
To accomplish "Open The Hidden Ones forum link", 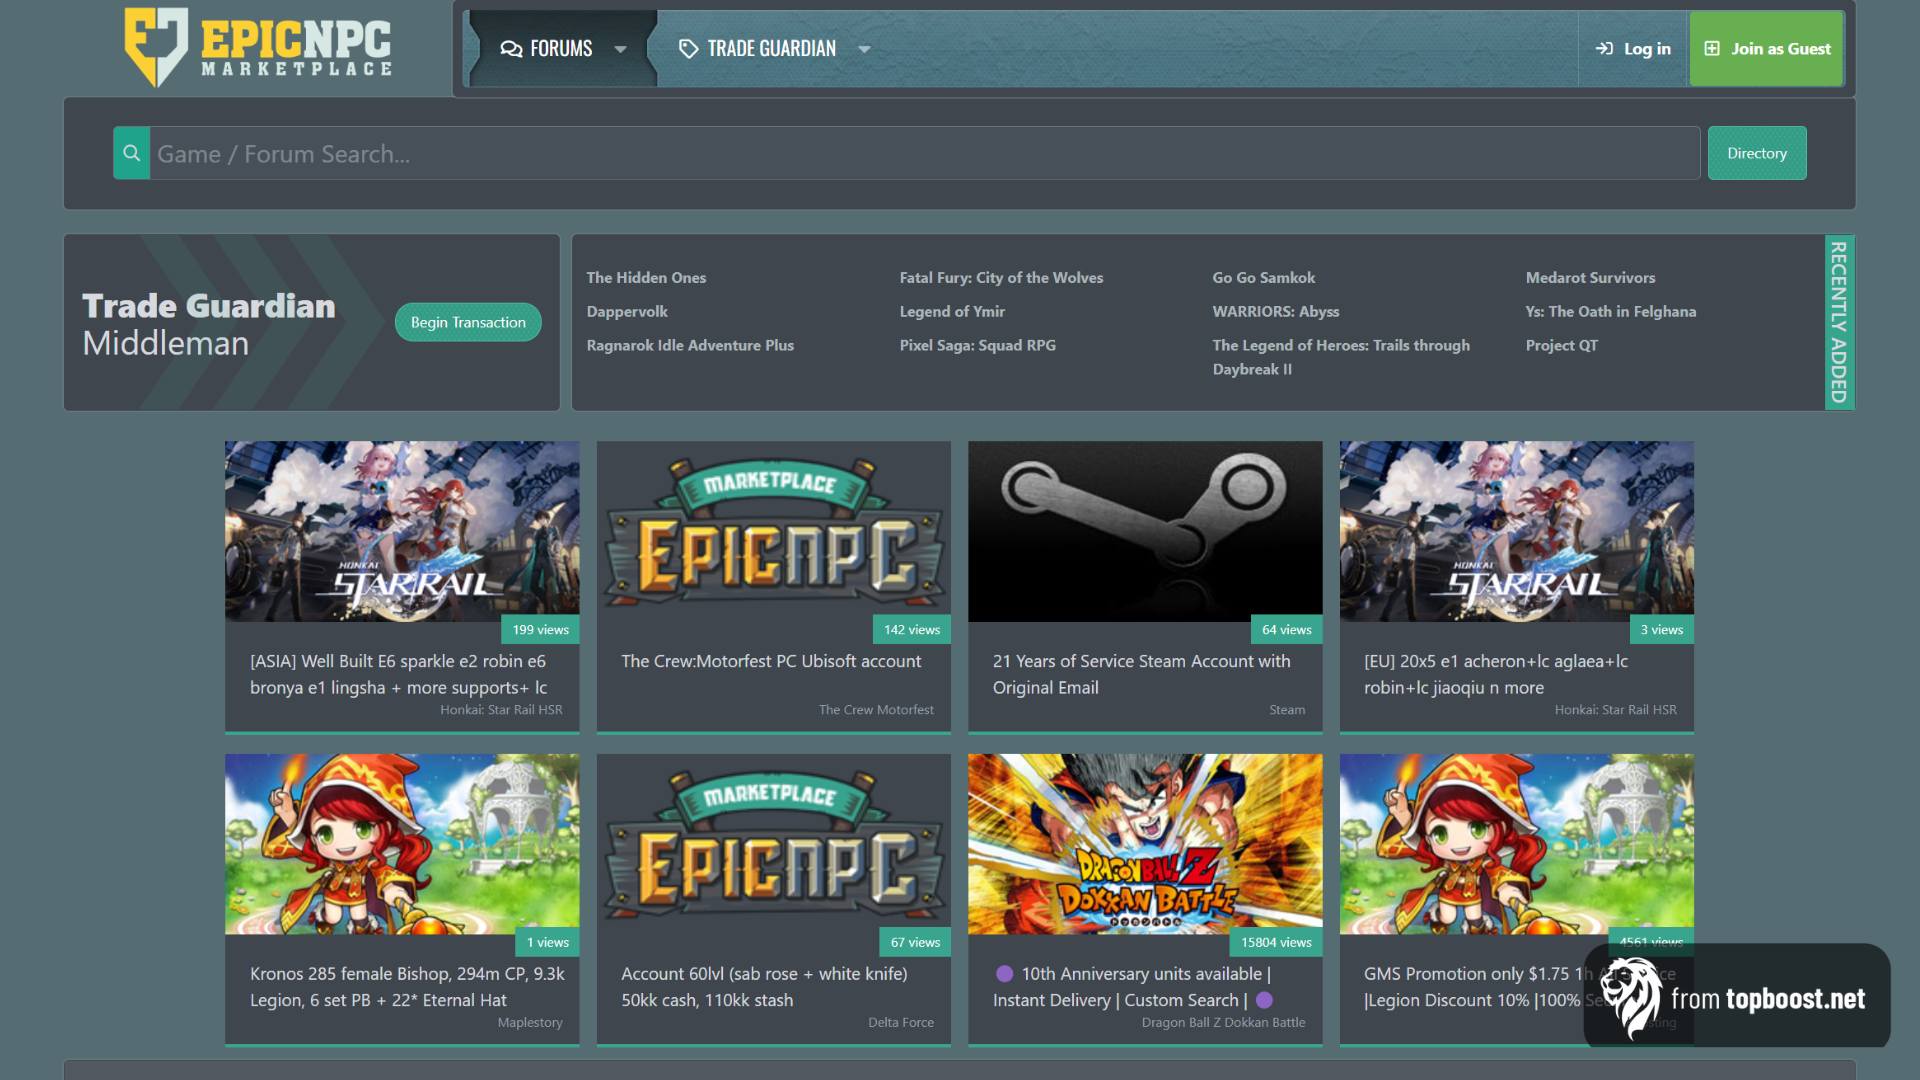I will click(x=646, y=277).
